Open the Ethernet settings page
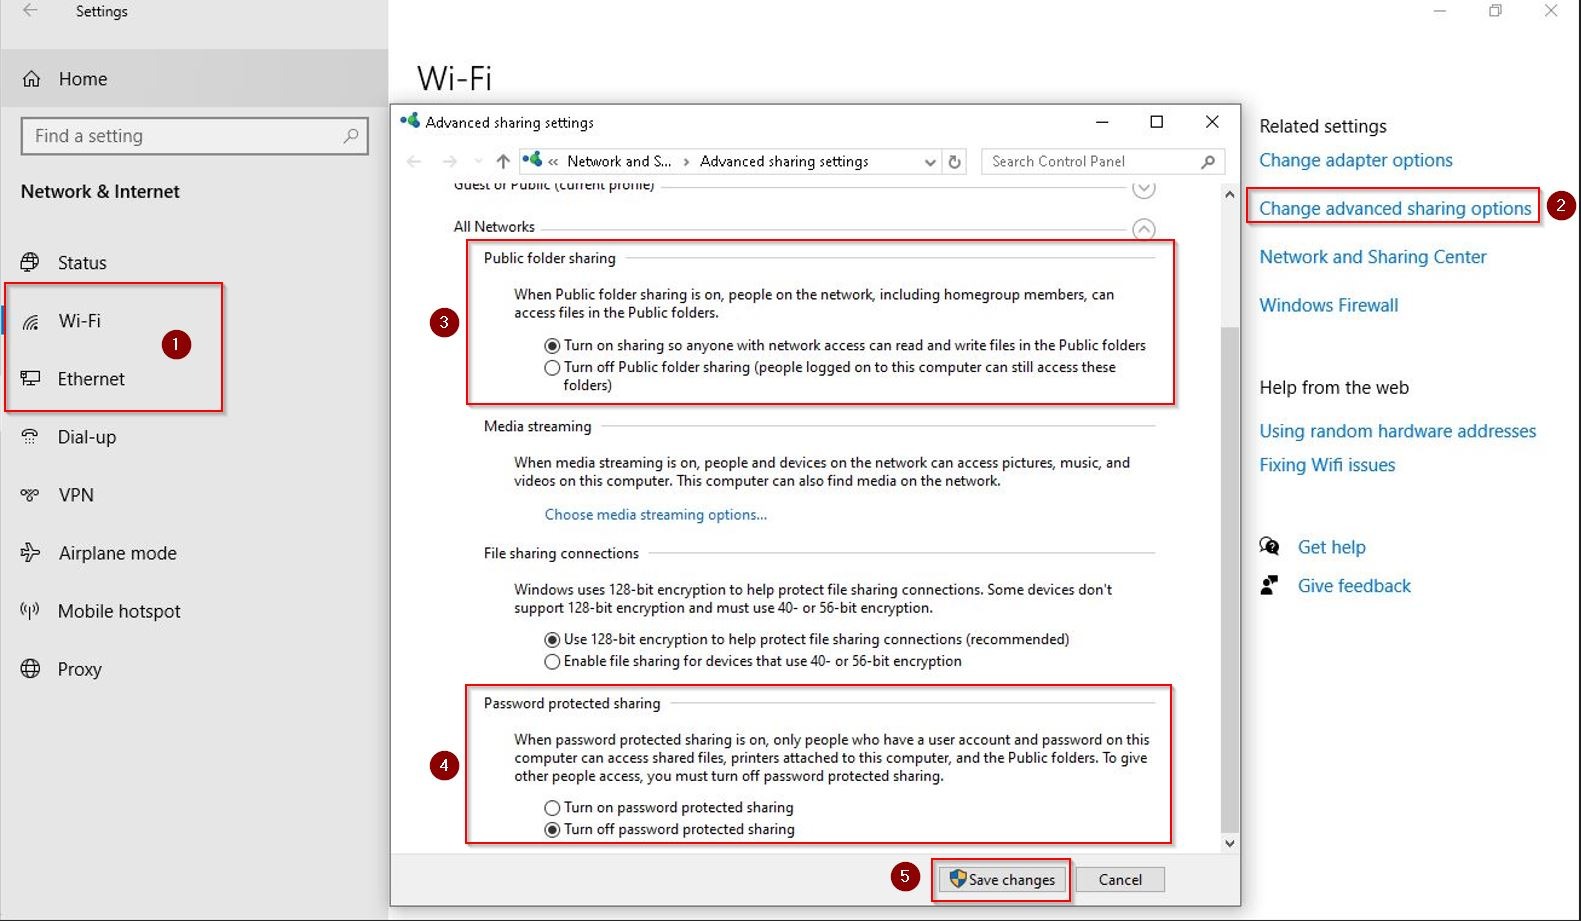Image resolution: width=1581 pixels, height=921 pixels. tap(91, 379)
